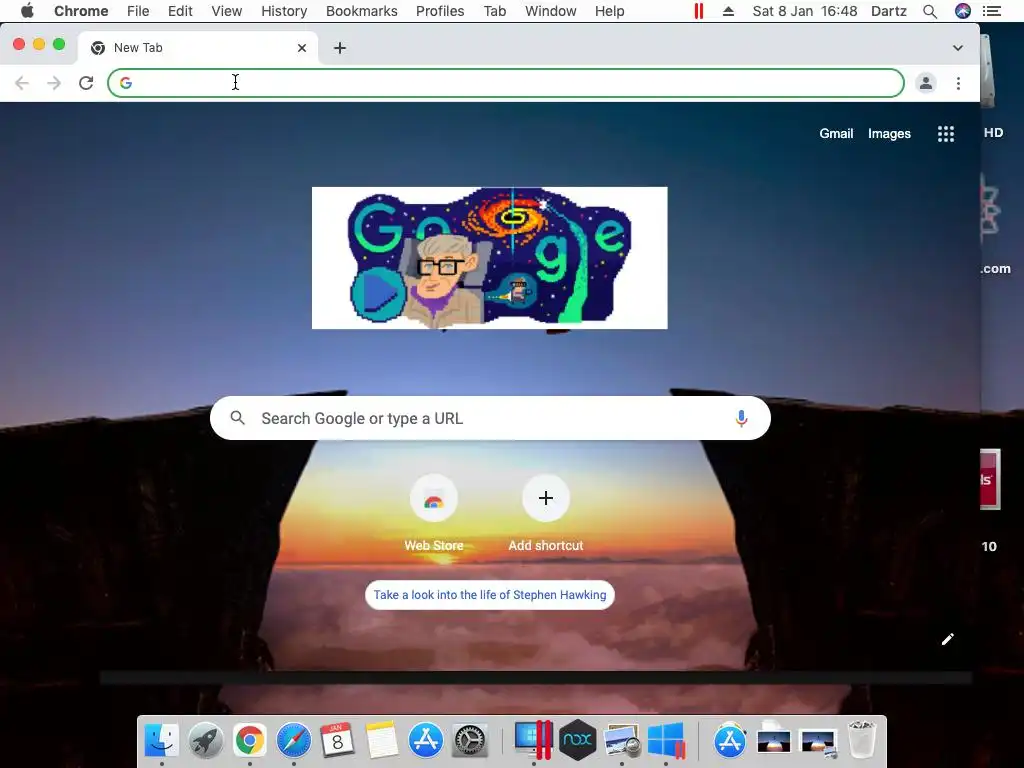Viewport: 1024px width, 768px height.
Task: Open the Windows virtual machine Dock icon
Action: (666, 741)
